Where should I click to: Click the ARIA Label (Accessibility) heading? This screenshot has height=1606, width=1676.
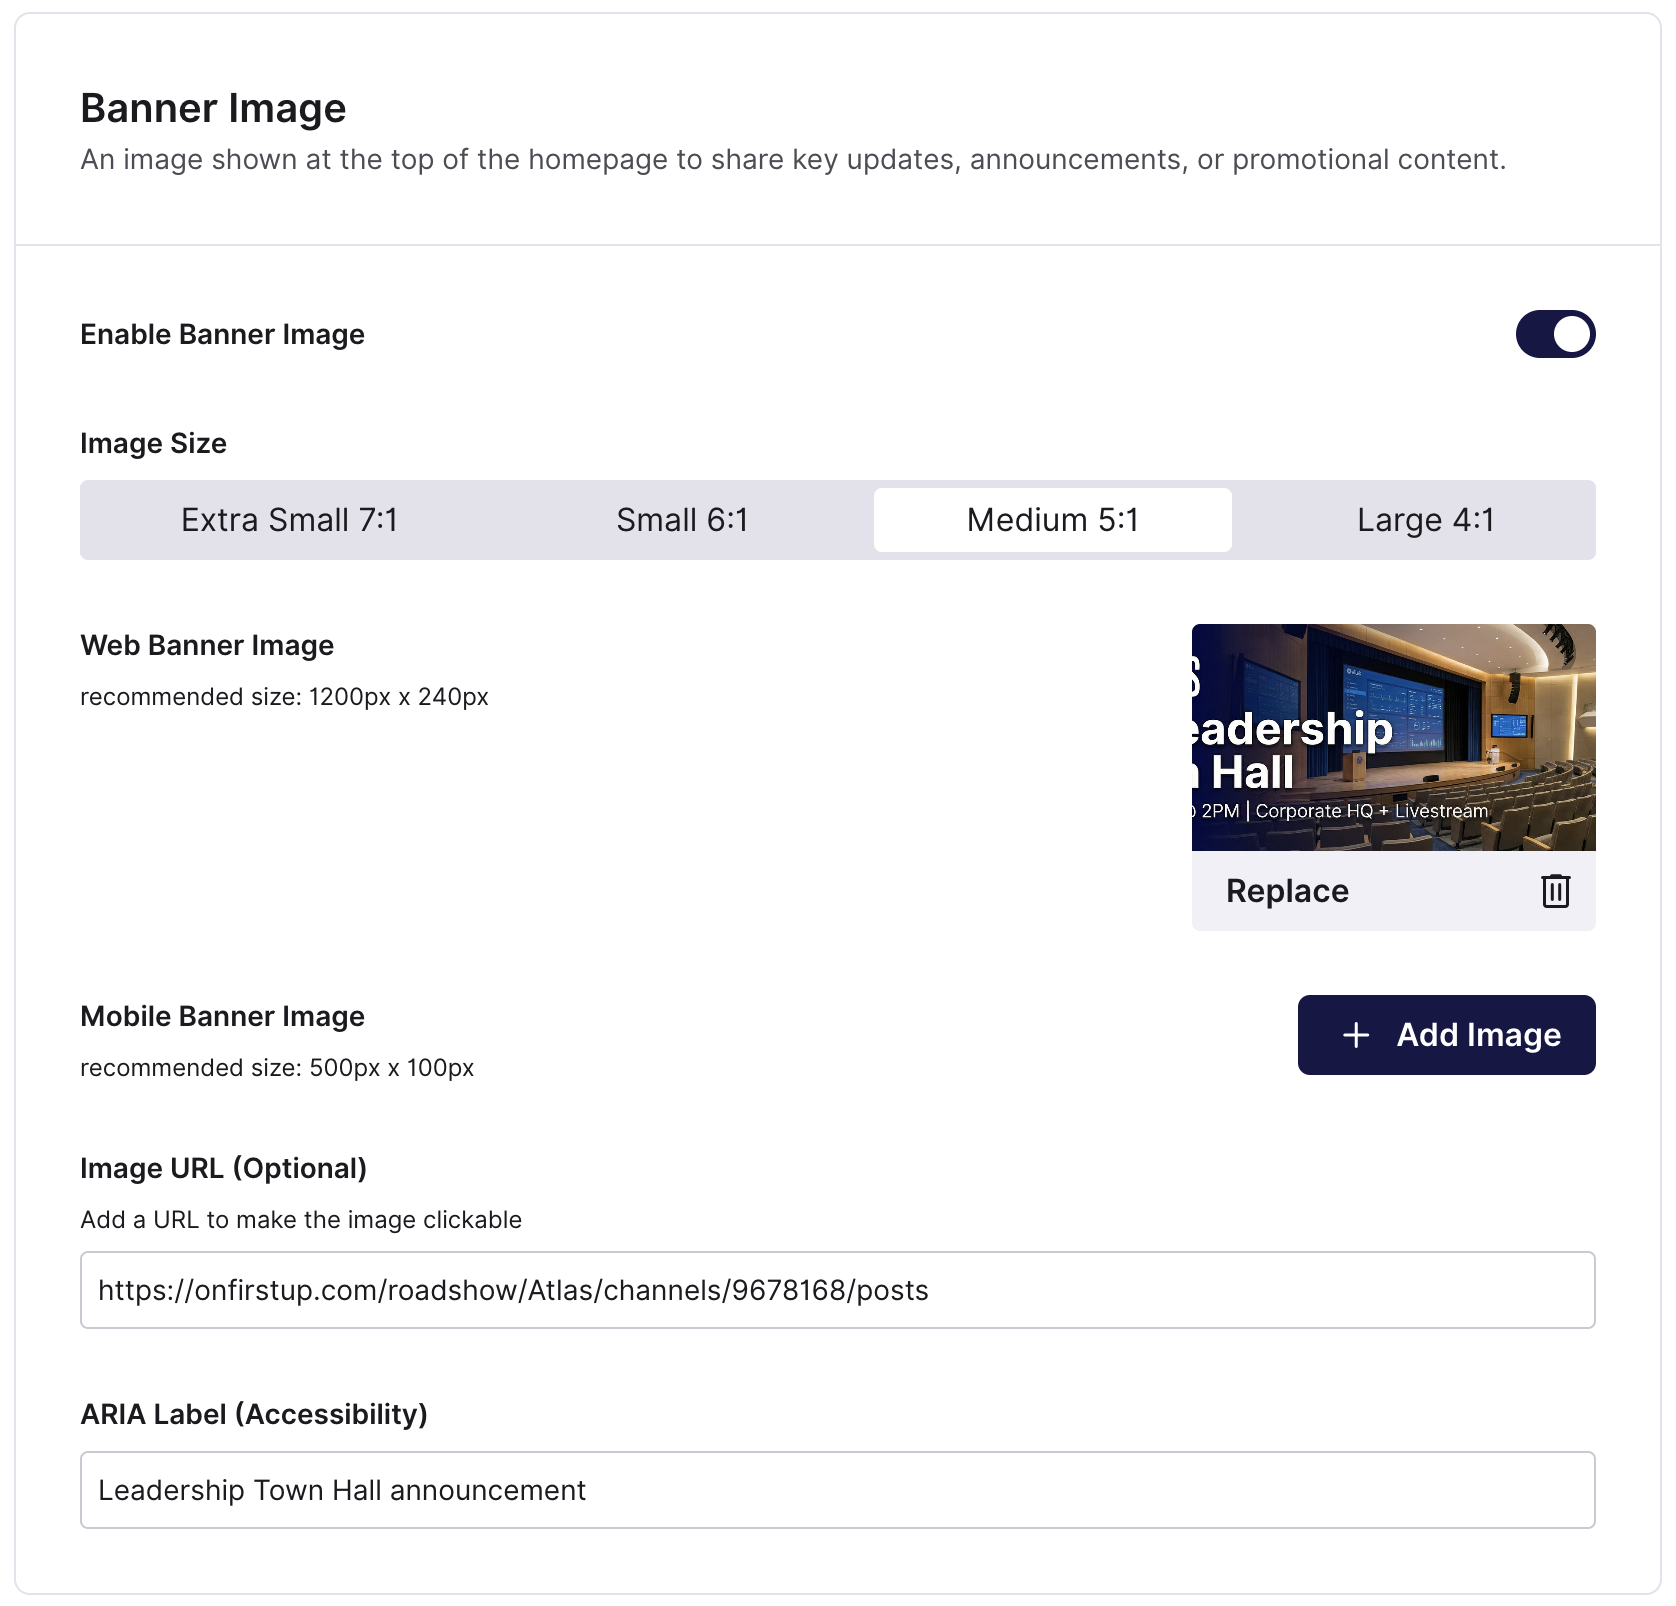[x=254, y=1414]
